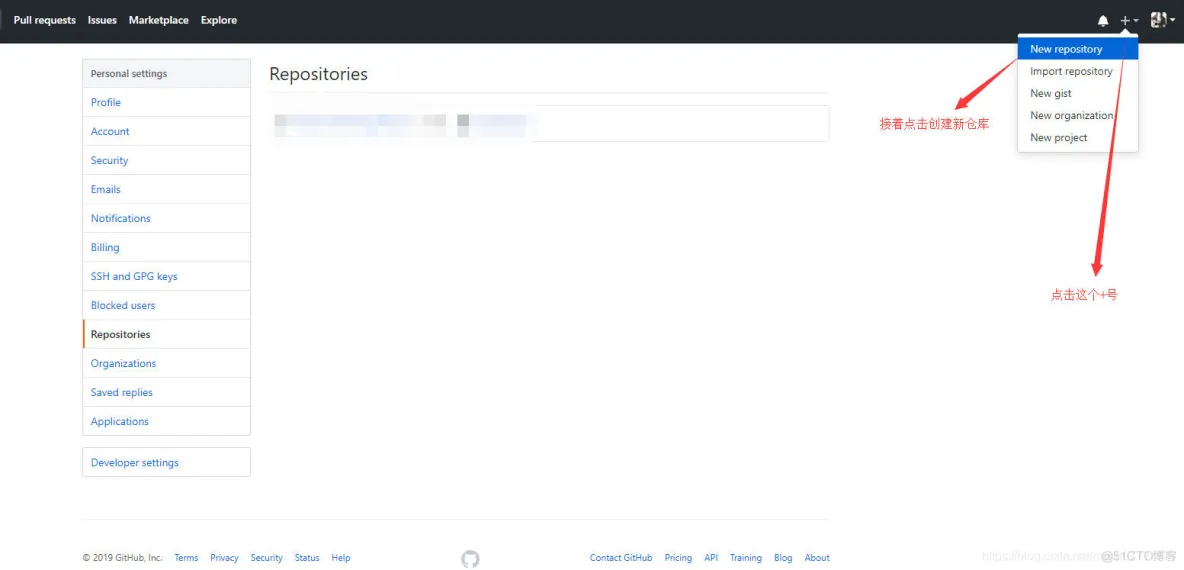Image resolution: width=1184 pixels, height=570 pixels.
Task: Open Saved replies settings
Action: (122, 393)
